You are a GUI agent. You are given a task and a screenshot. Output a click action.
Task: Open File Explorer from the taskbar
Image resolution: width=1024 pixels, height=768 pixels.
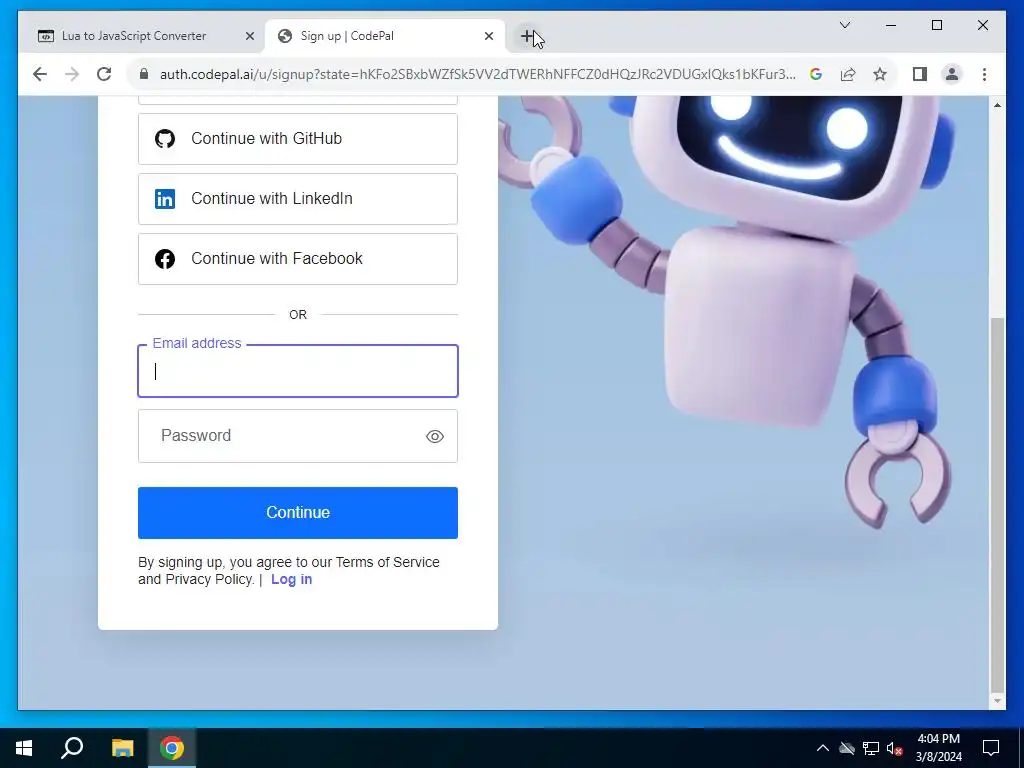(x=122, y=748)
